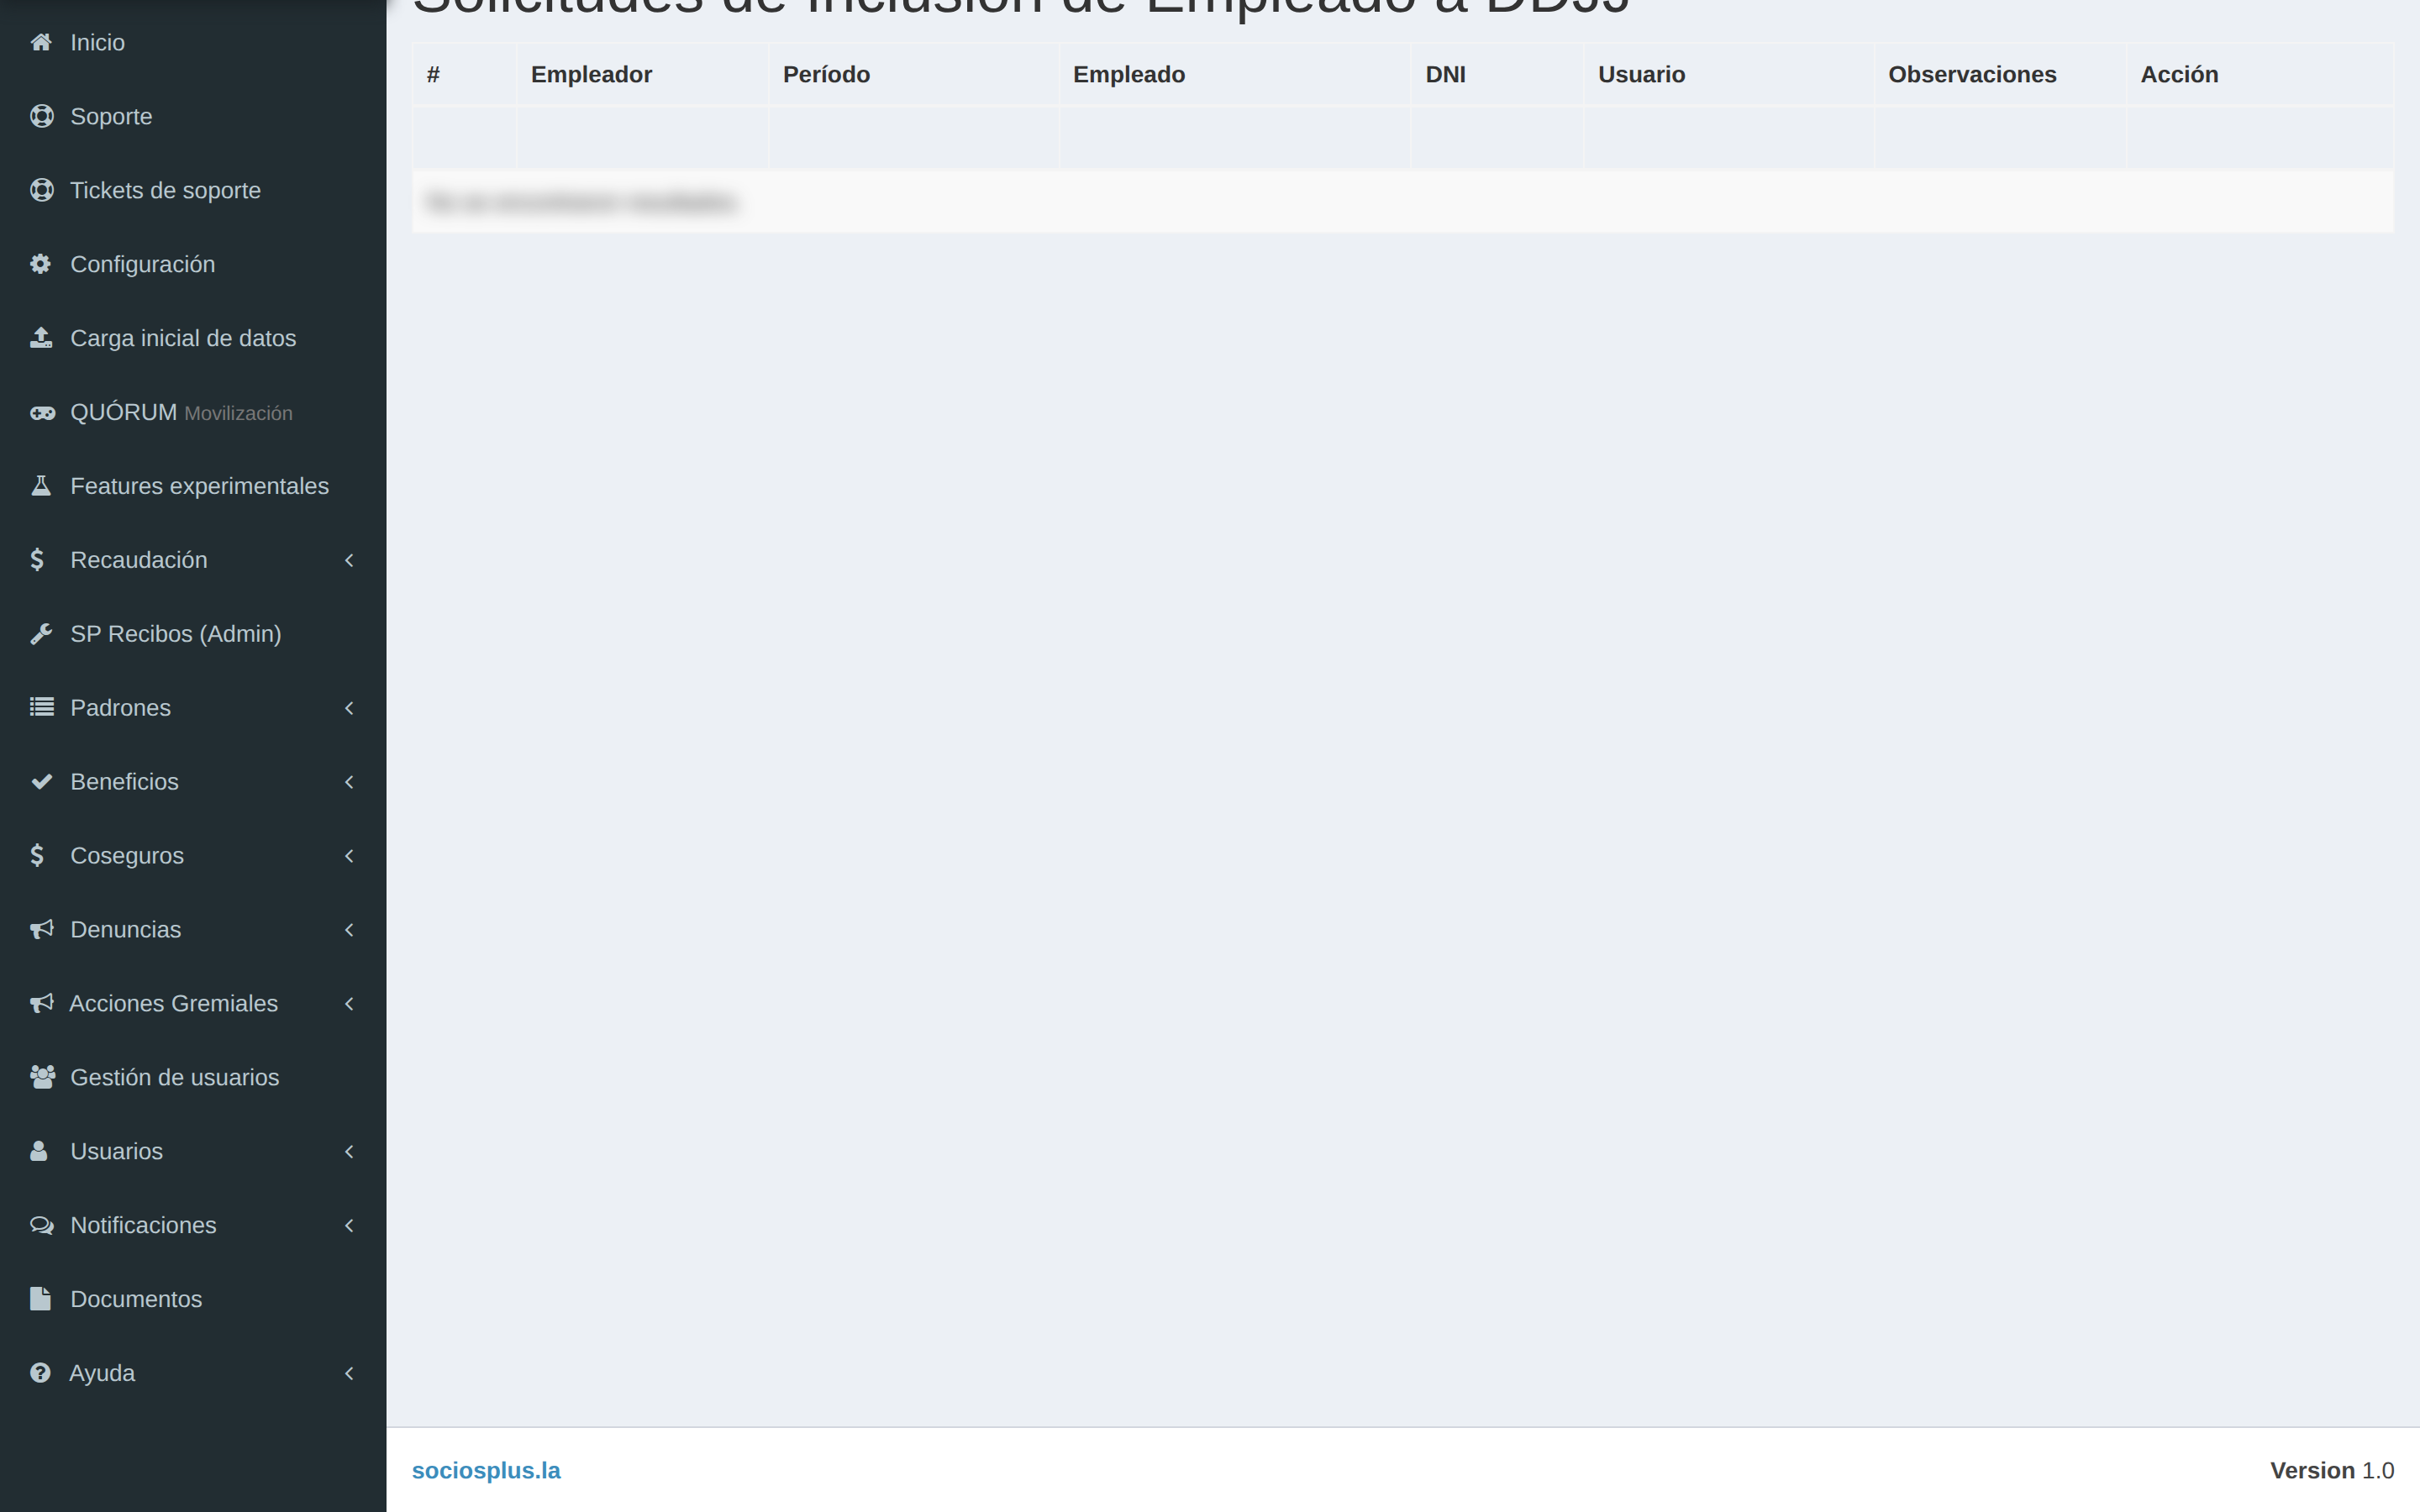Image resolution: width=2420 pixels, height=1512 pixels.
Task: Click the upload icon beside Carga inicial de datos
Action: (x=41, y=338)
